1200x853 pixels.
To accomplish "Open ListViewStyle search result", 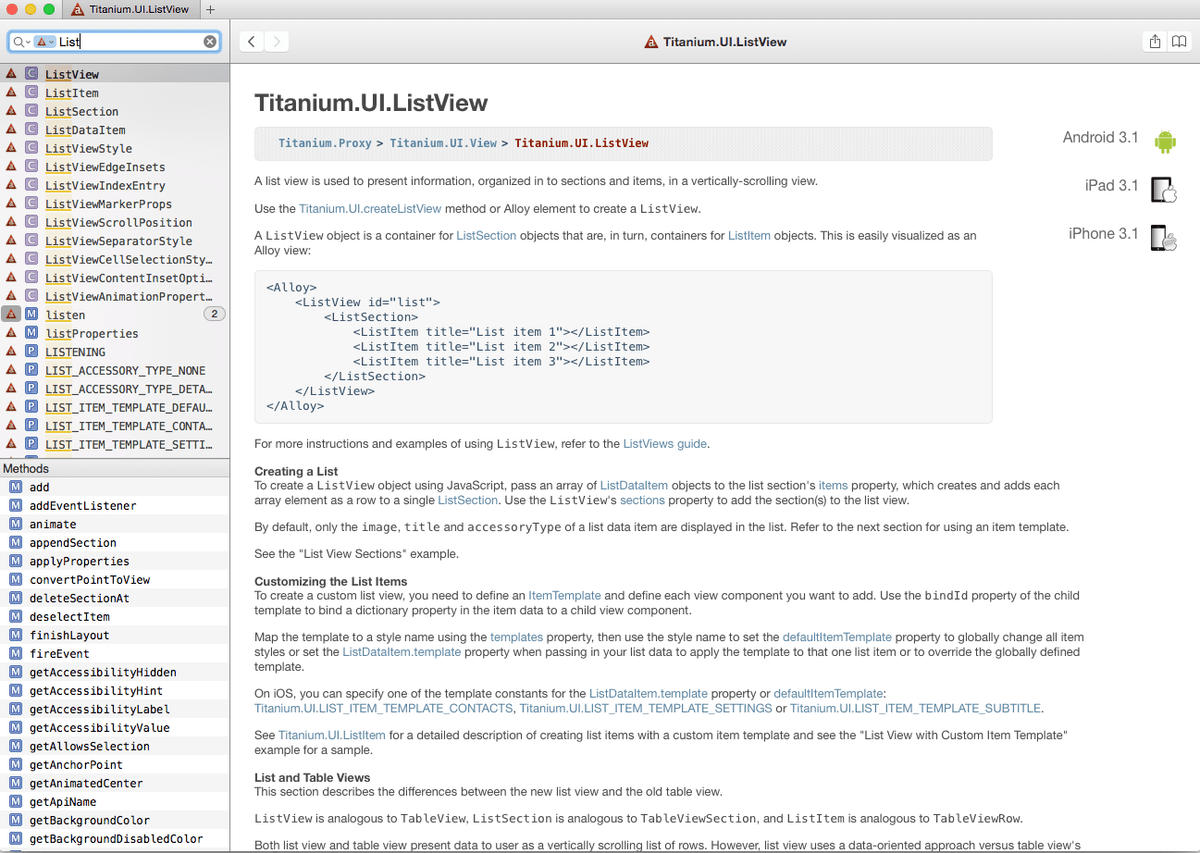I will pyautogui.click(x=115, y=148).
